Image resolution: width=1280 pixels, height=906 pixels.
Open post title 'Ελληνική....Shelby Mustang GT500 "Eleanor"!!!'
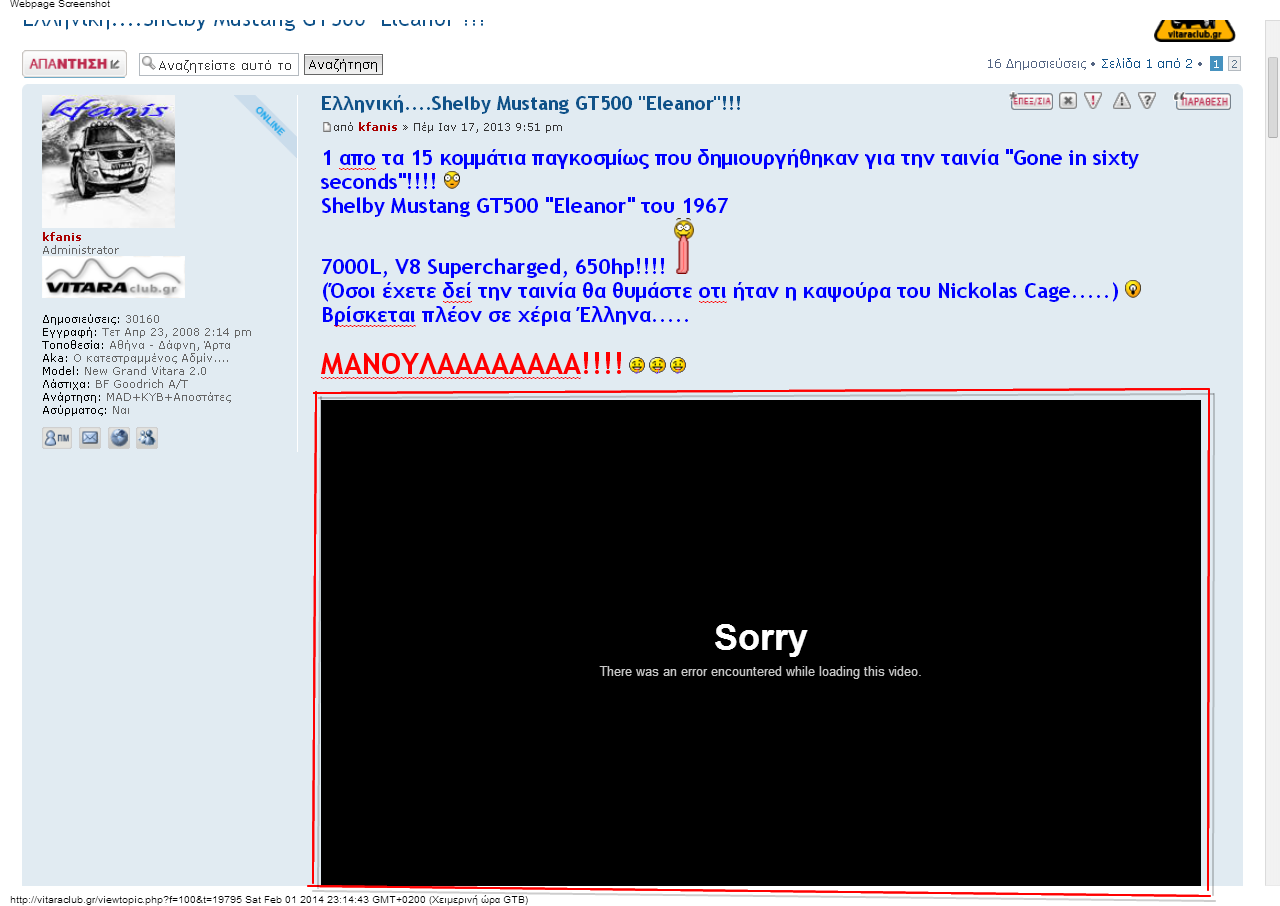point(531,104)
